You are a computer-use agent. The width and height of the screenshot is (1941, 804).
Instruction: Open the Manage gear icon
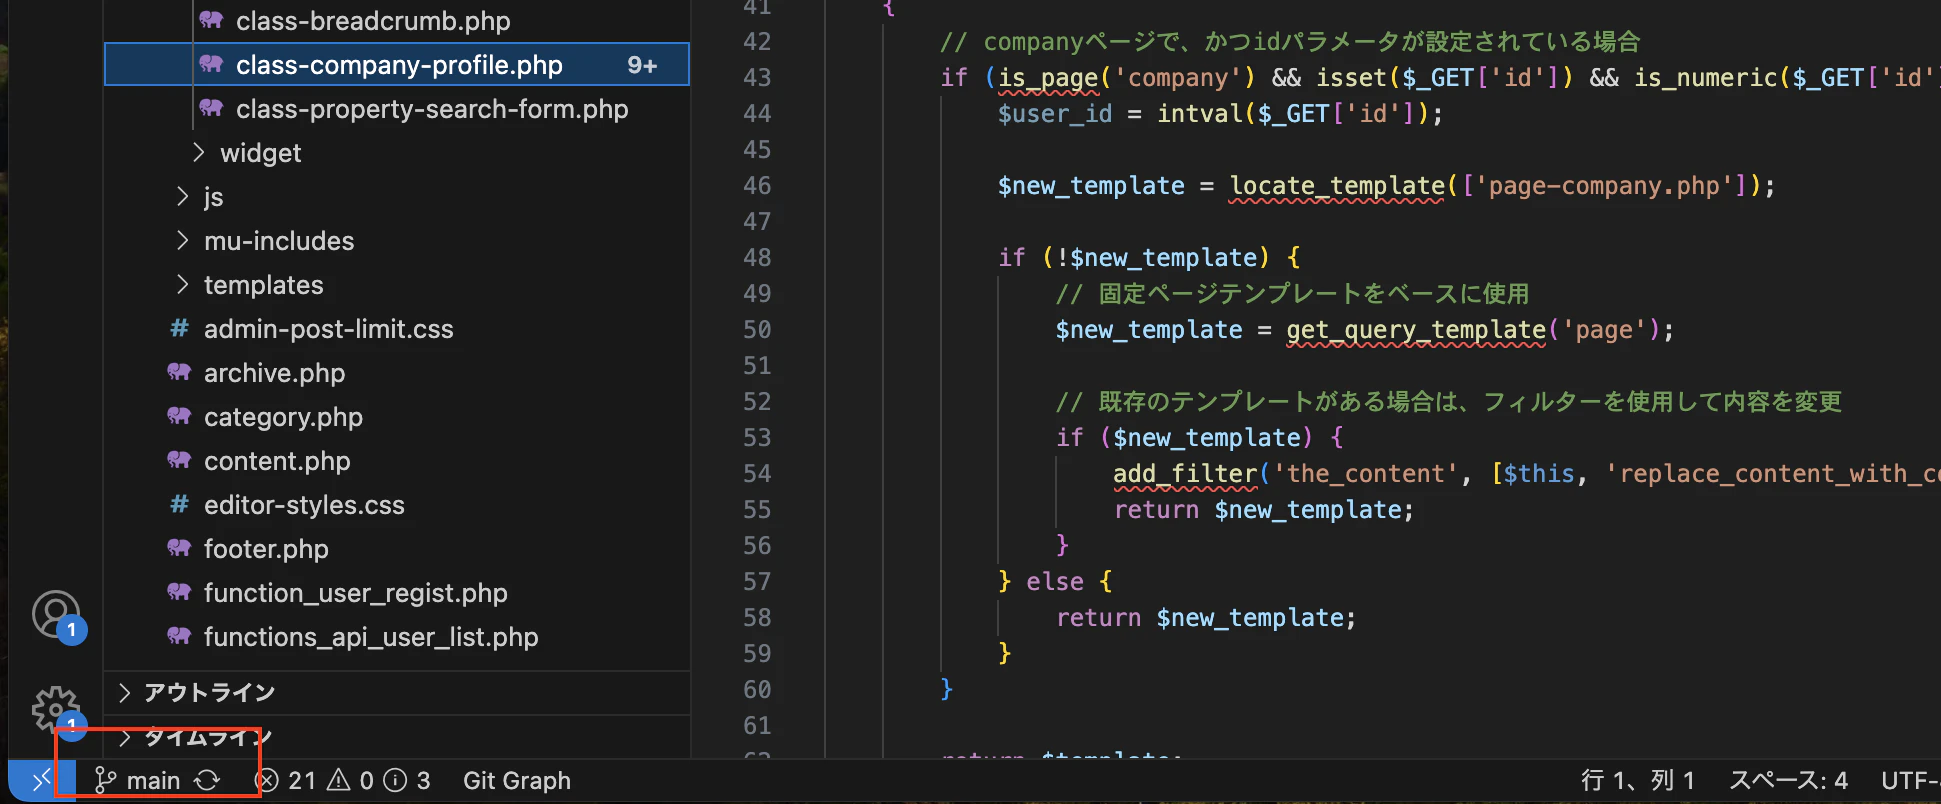[56, 710]
